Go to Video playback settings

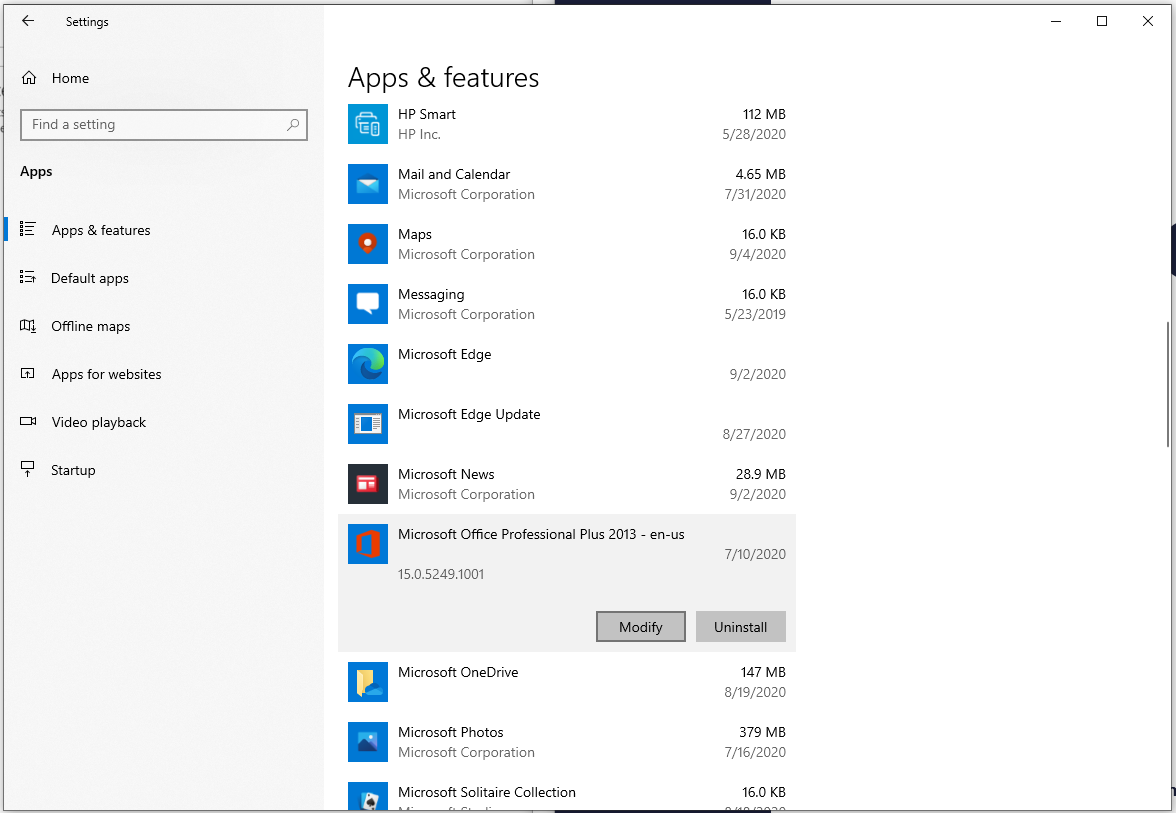pyautogui.click(x=99, y=422)
